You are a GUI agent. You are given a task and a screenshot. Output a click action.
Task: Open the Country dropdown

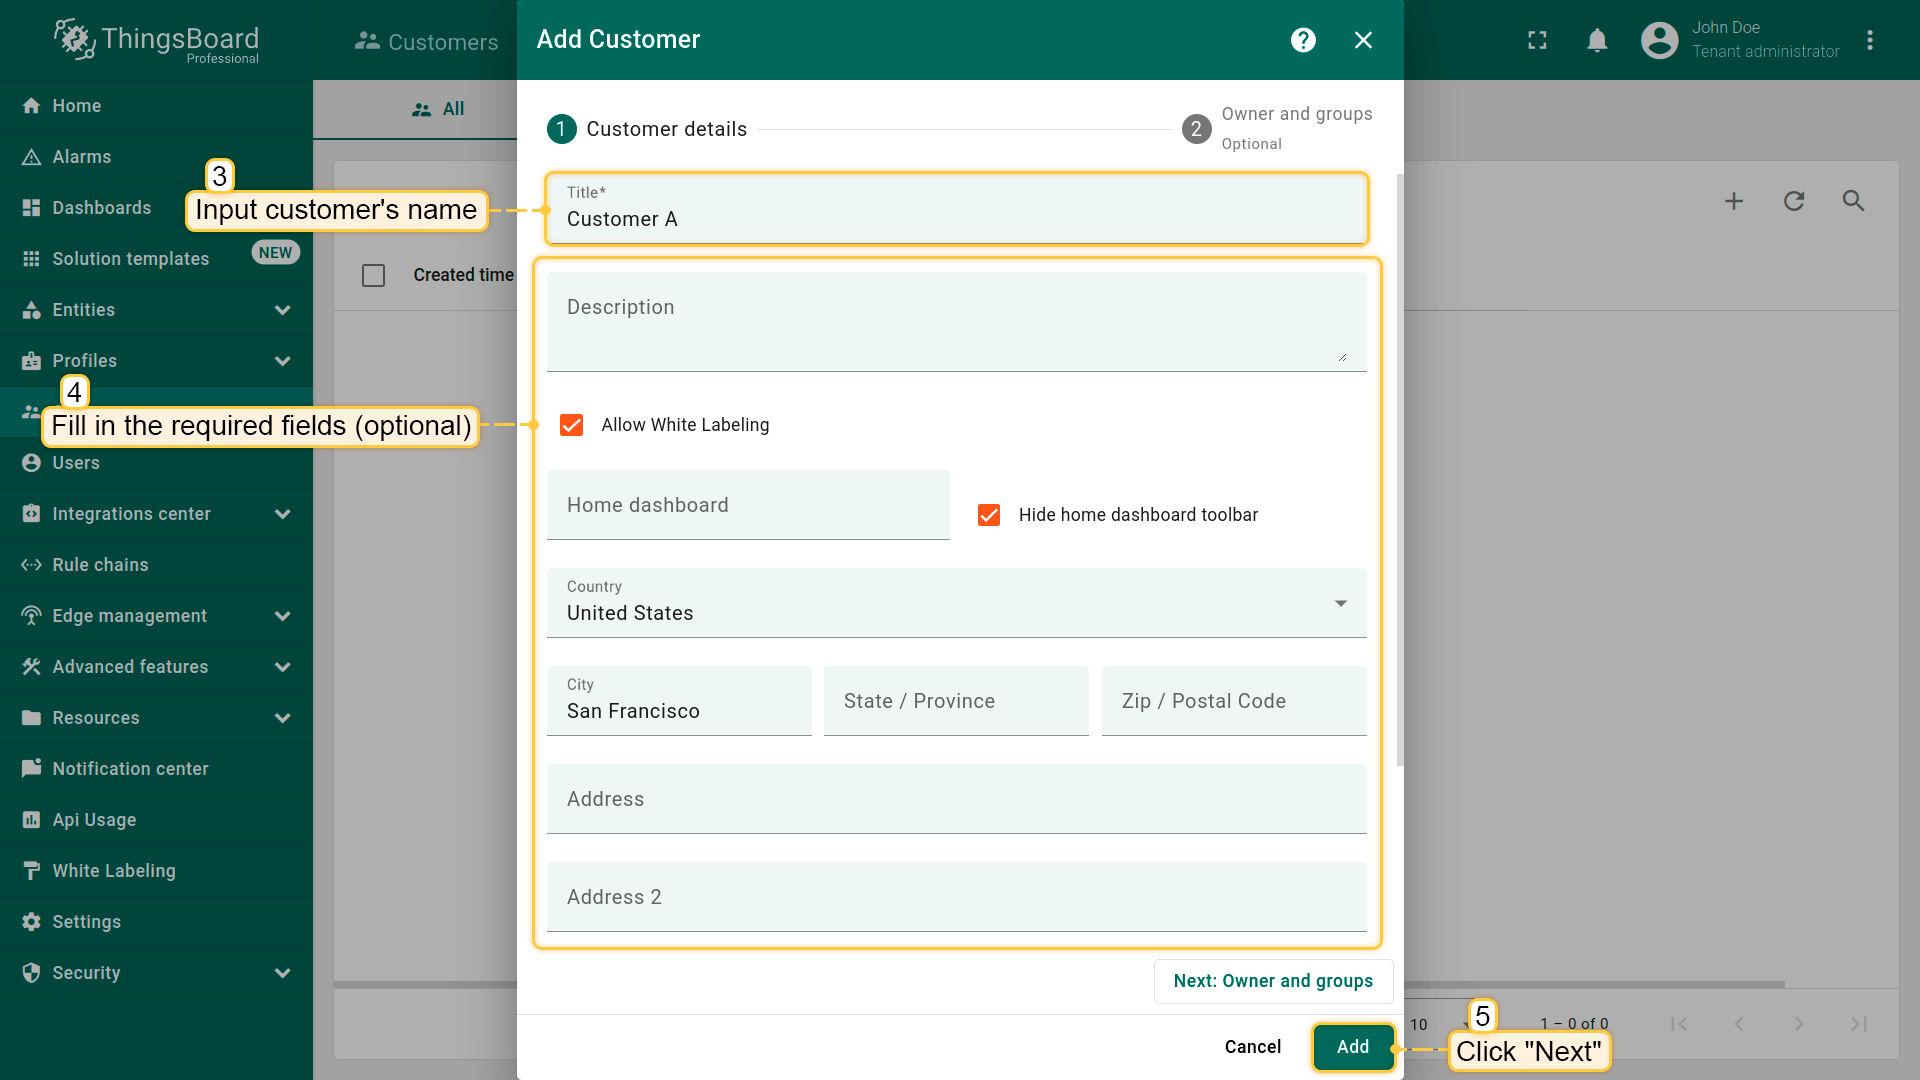pyautogui.click(x=956, y=603)
